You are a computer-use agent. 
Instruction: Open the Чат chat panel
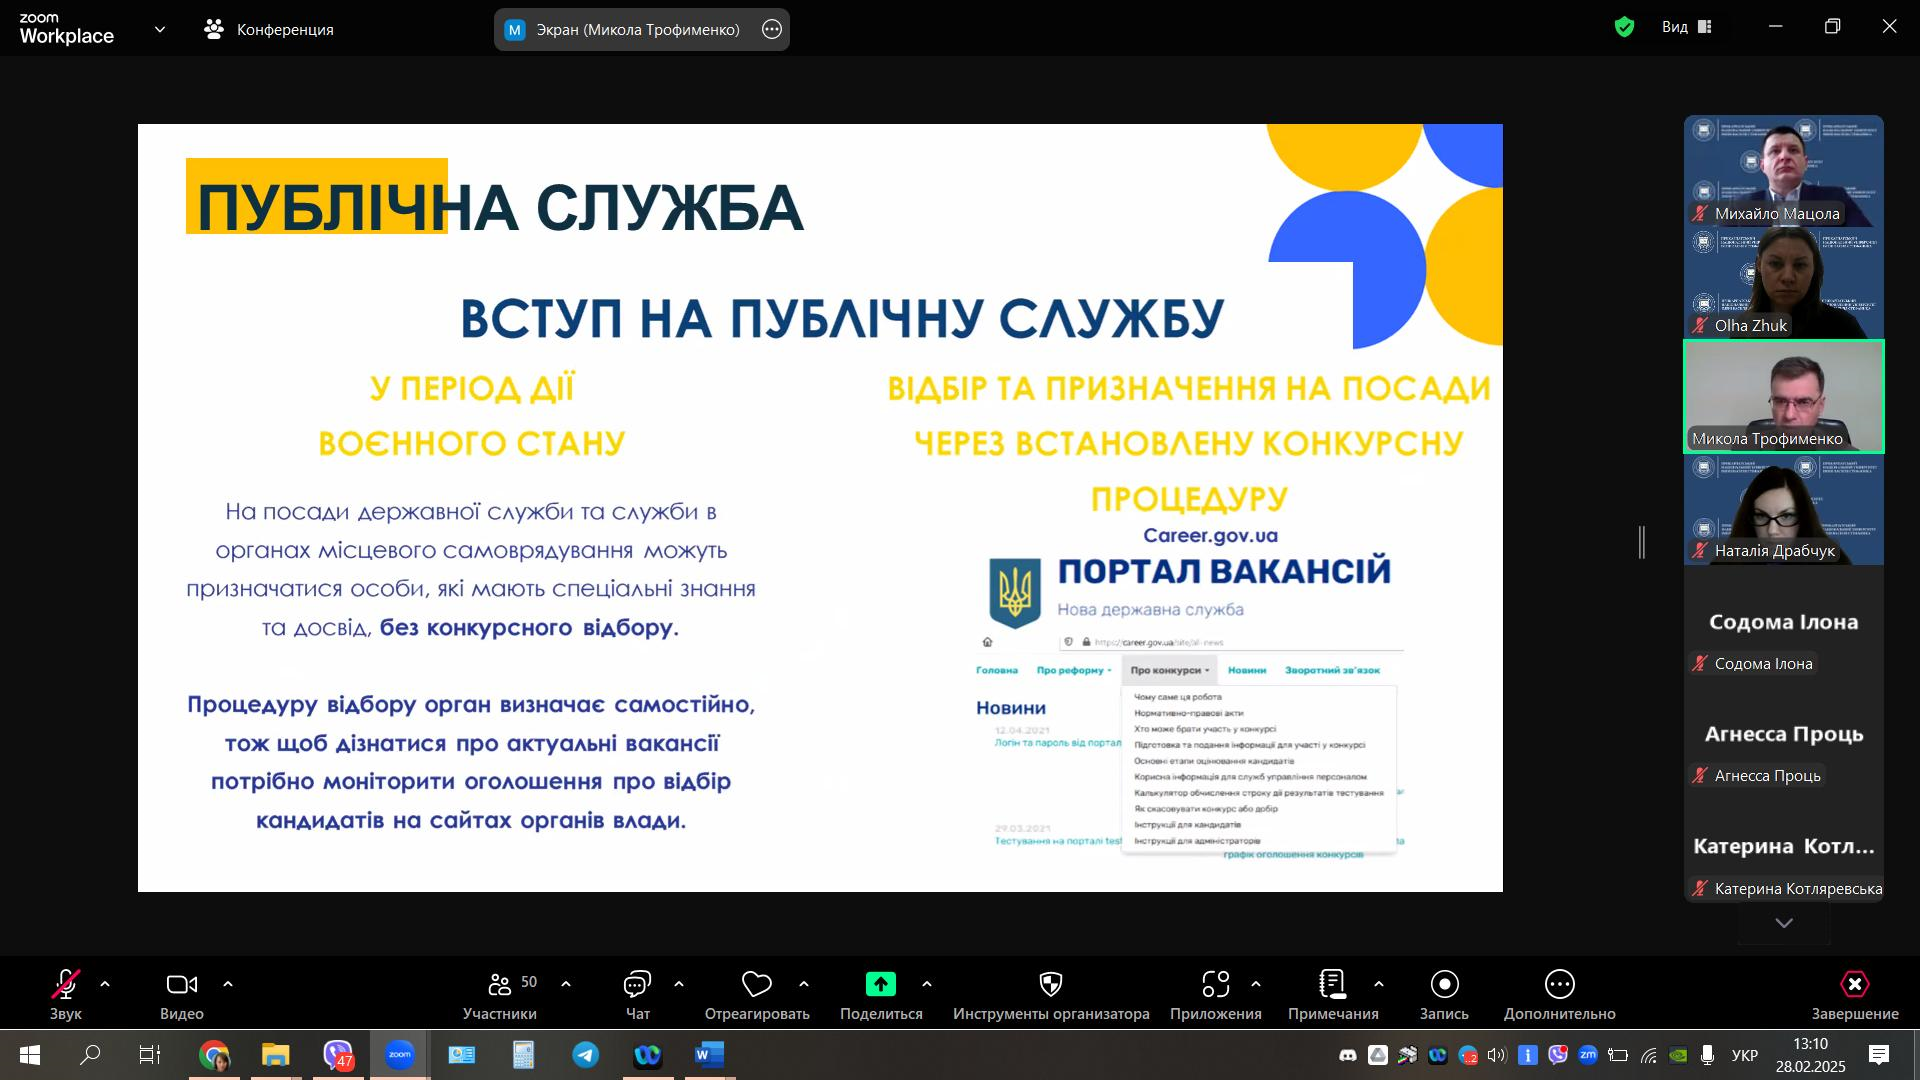637,986
